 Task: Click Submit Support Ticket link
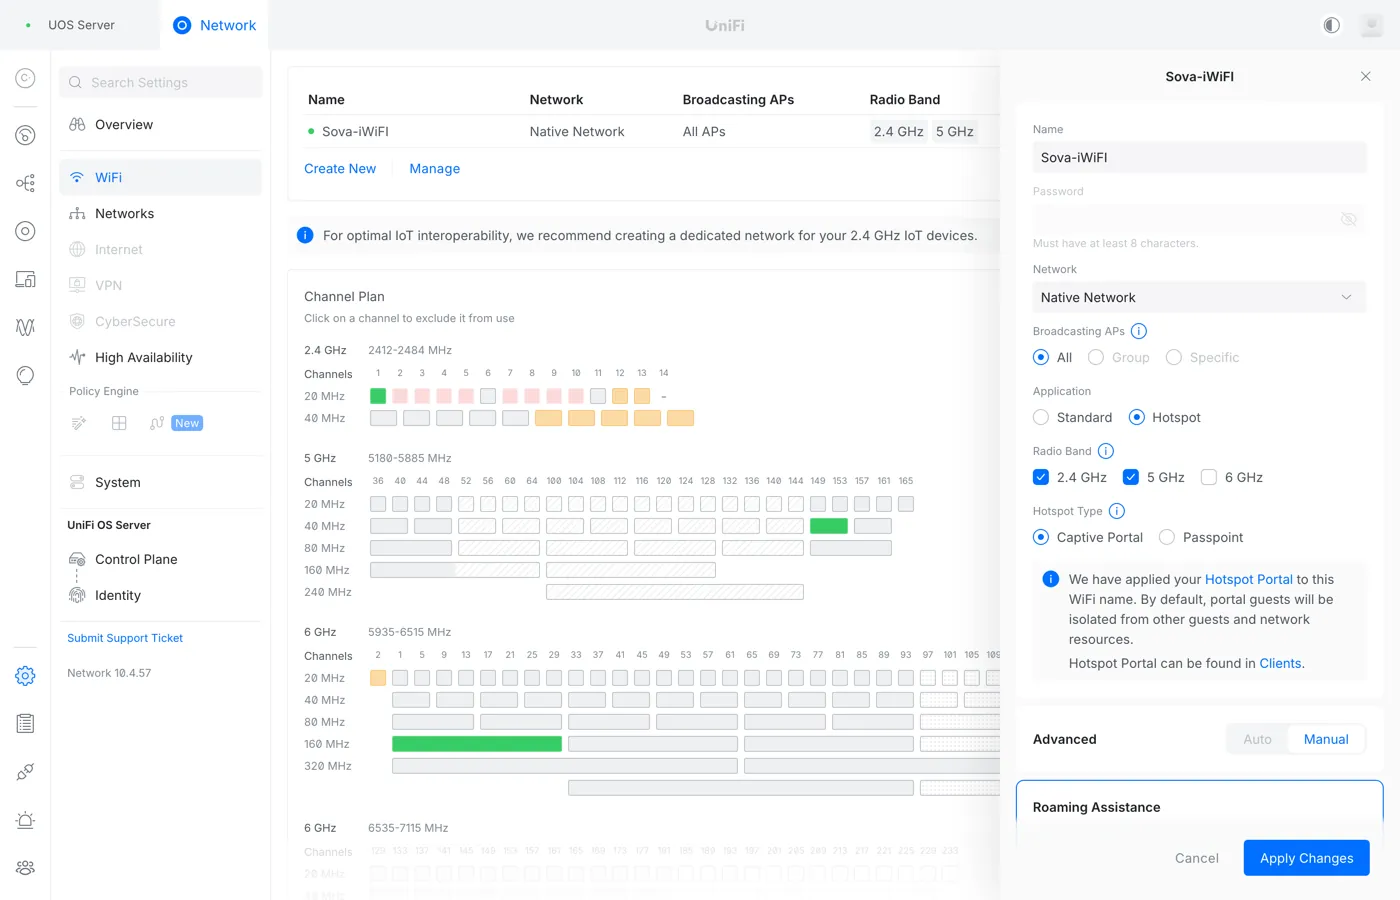(x=125, y=638)
